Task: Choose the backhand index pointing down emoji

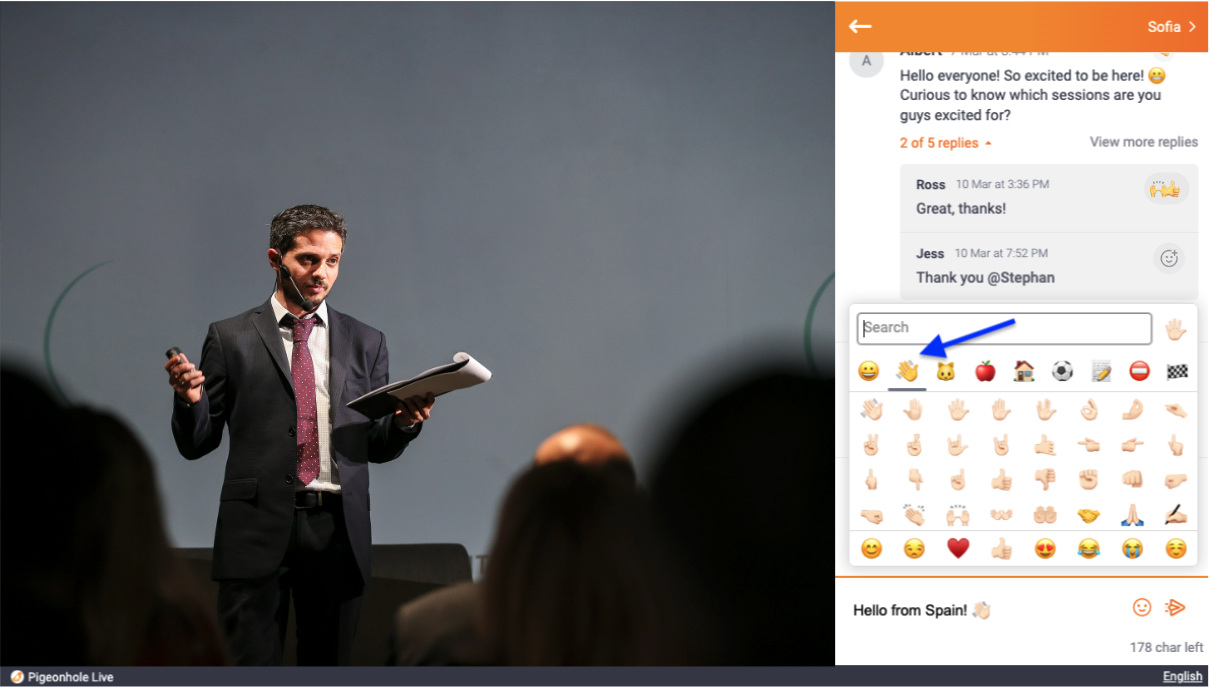Action: pos(914,480)
